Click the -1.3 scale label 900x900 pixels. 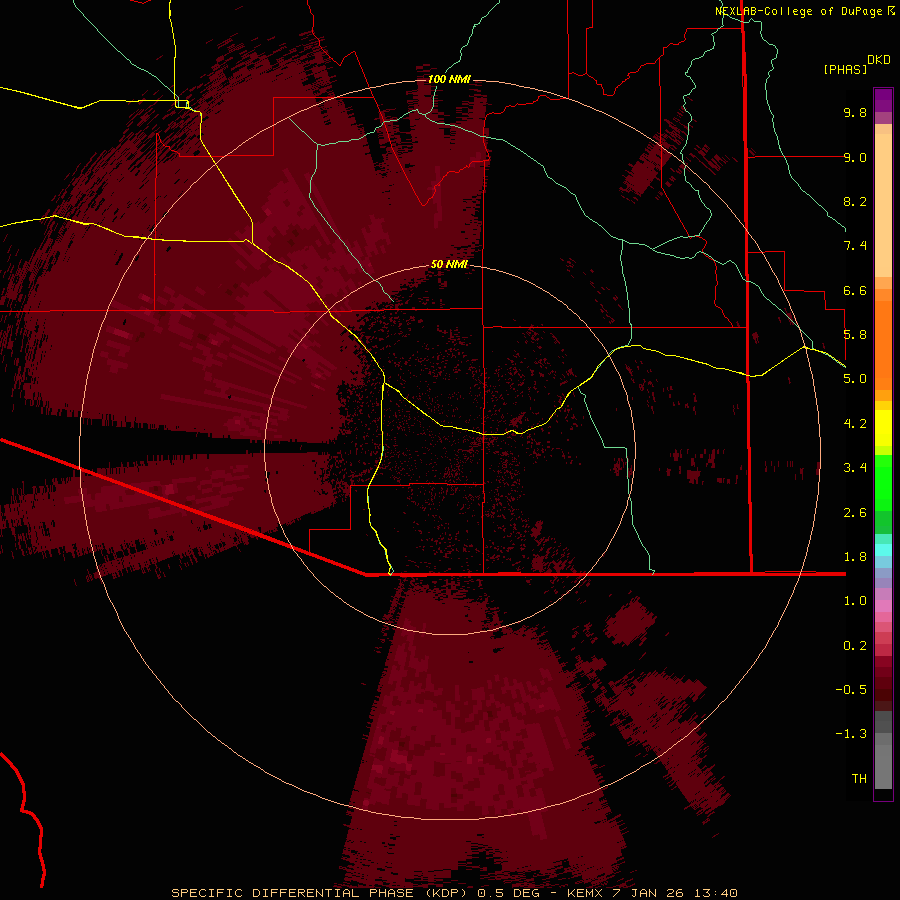[x=851, y=734]
